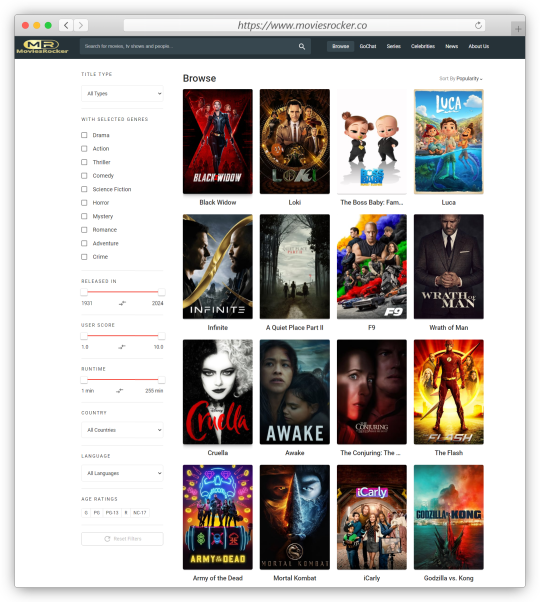Select the G age rating
This screenshot has width=540, height=602.
click(86, 513)
